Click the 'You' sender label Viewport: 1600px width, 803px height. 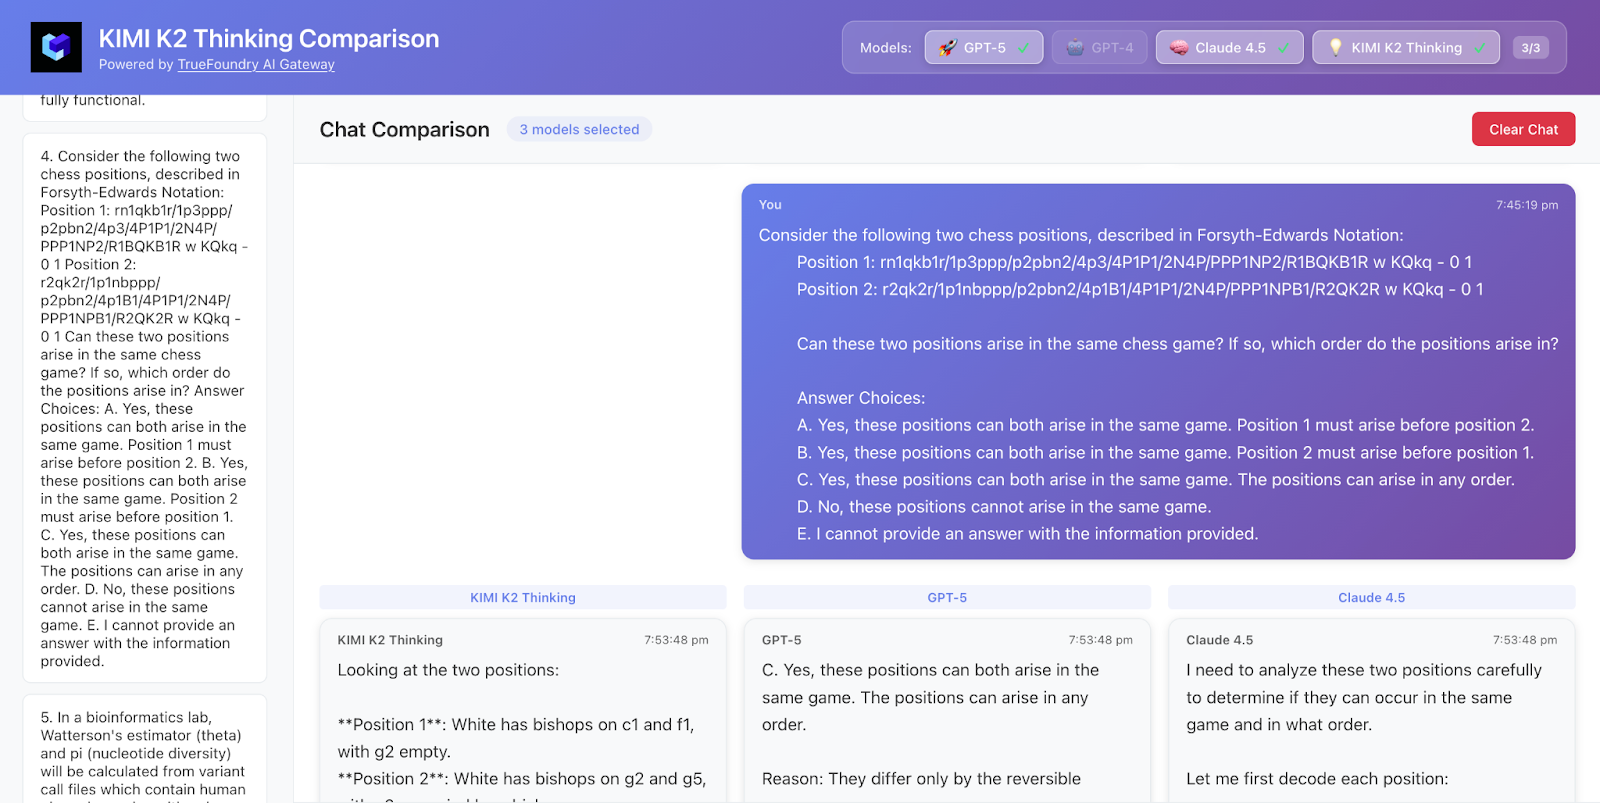[770, 205]
